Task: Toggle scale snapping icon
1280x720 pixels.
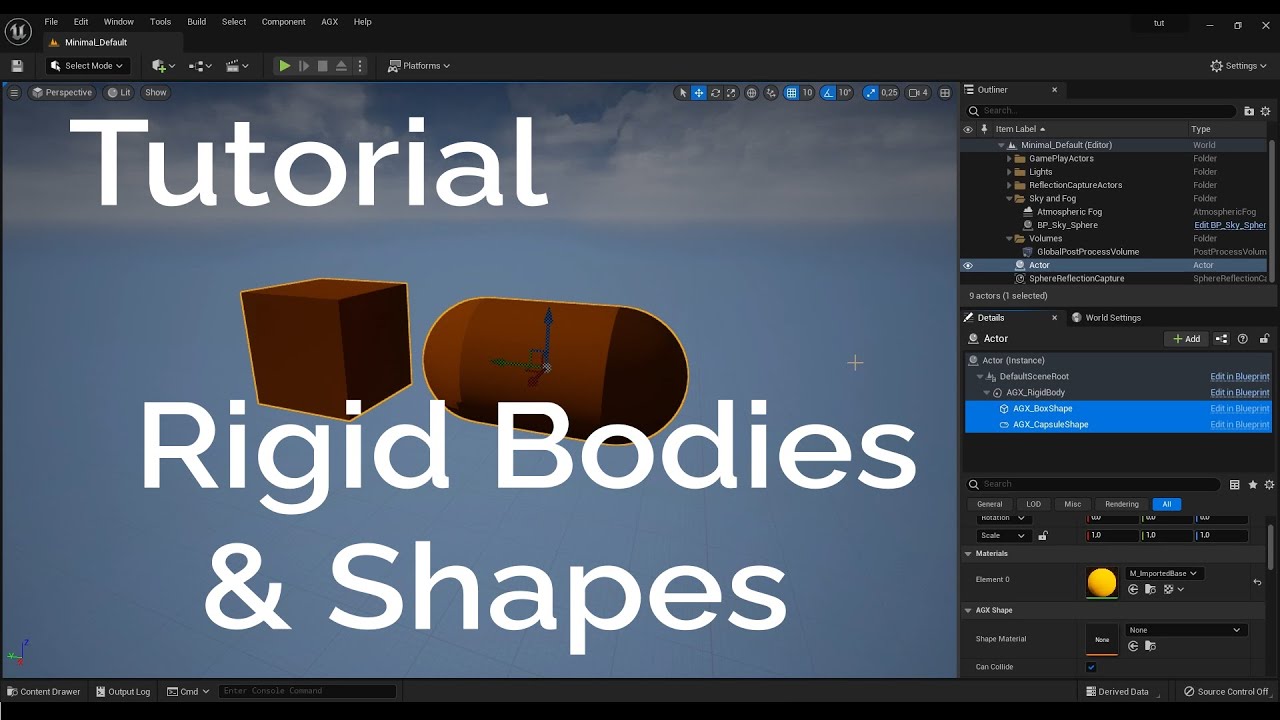Action: pos(870,93)
